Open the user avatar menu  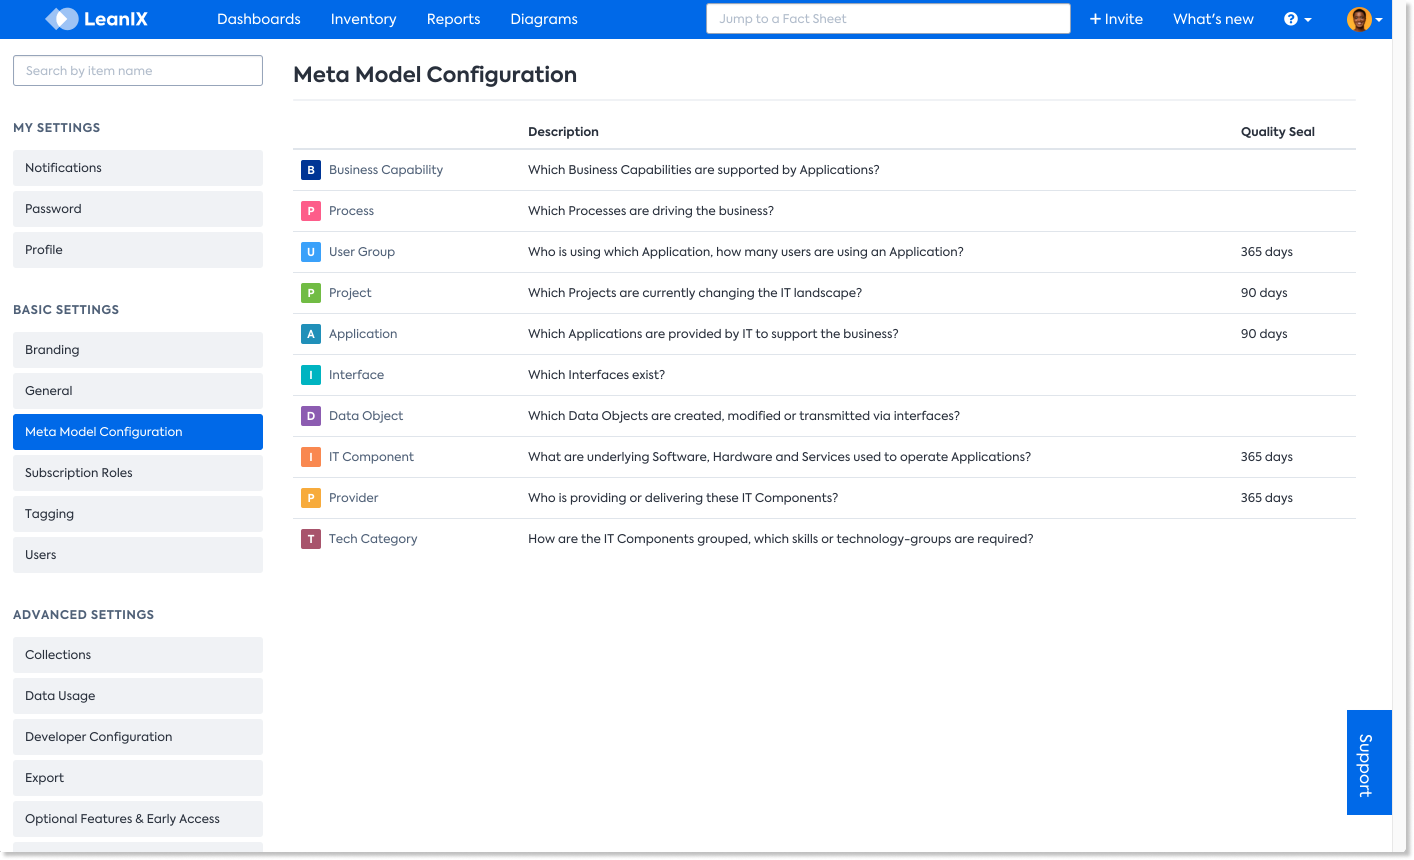pyautogui.click(x=1365, y=19)
